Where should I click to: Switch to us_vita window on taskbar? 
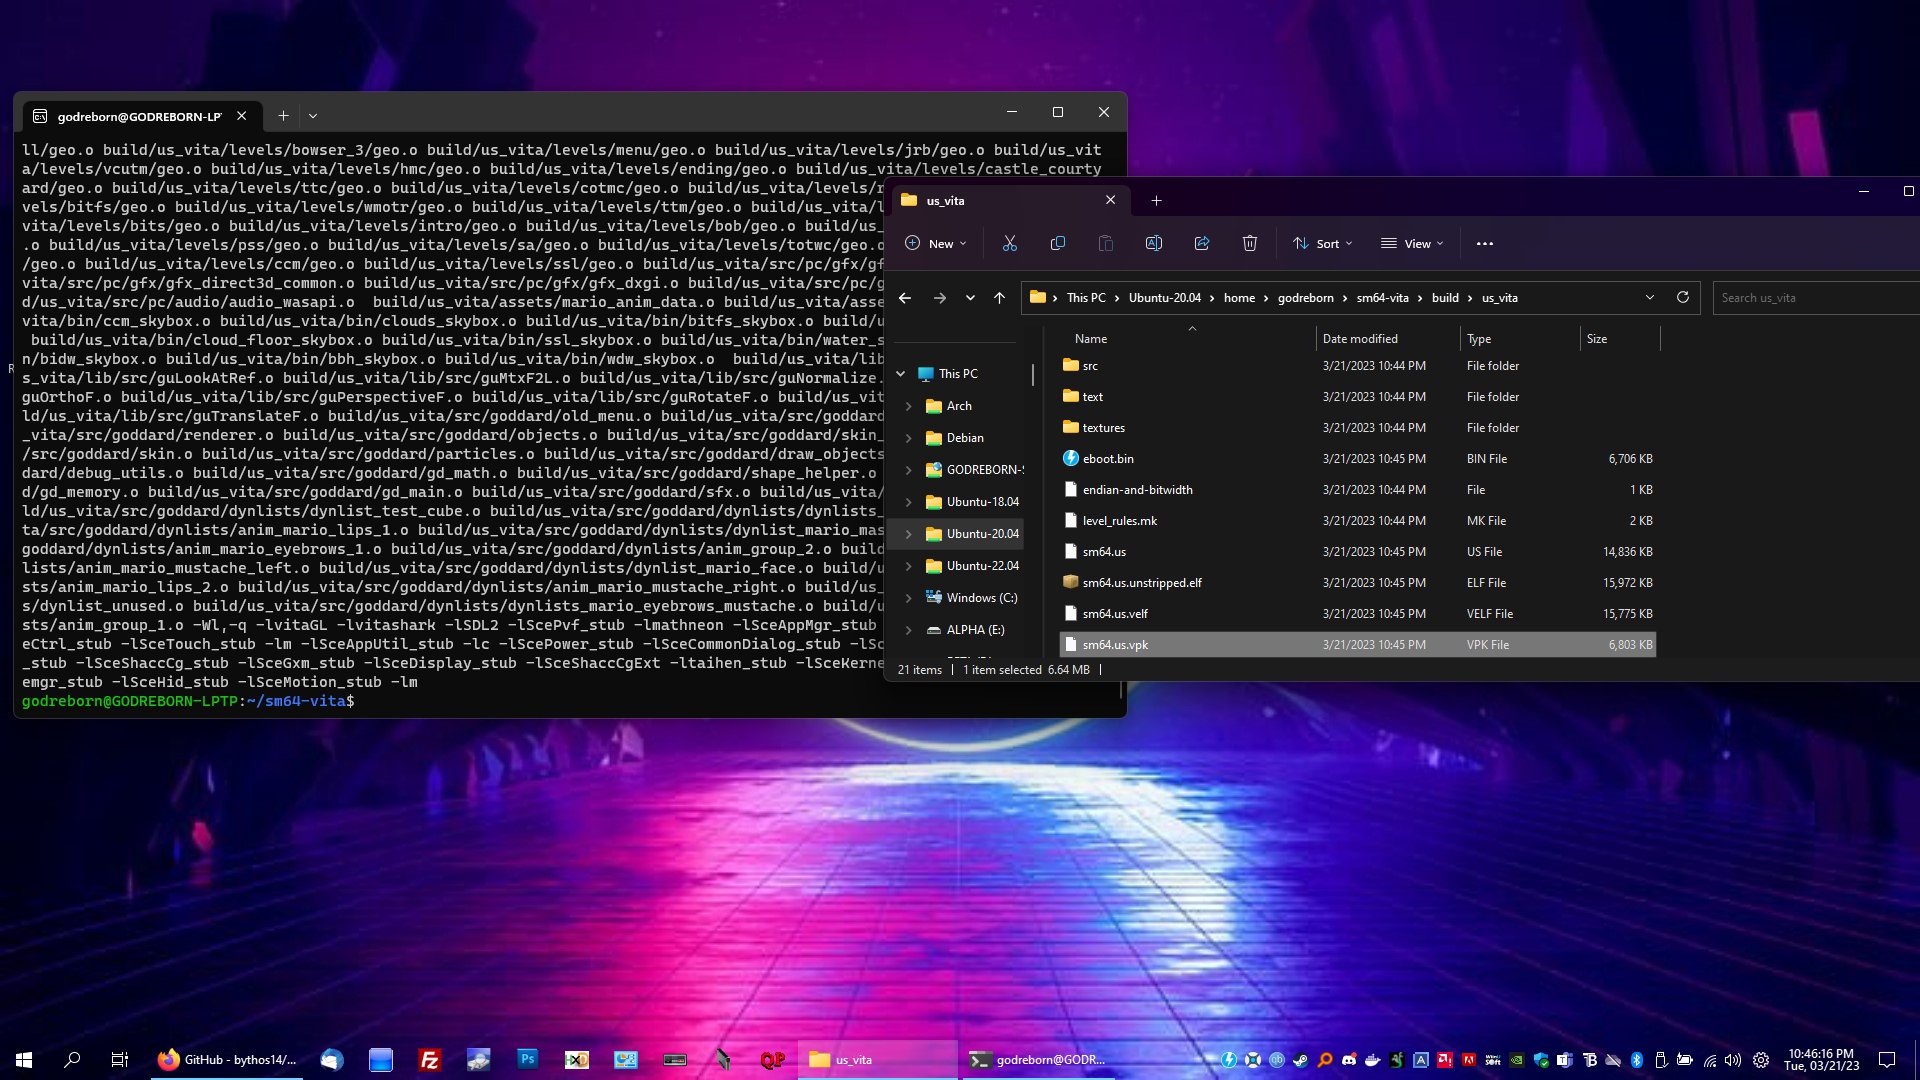tap(878, 1060)
